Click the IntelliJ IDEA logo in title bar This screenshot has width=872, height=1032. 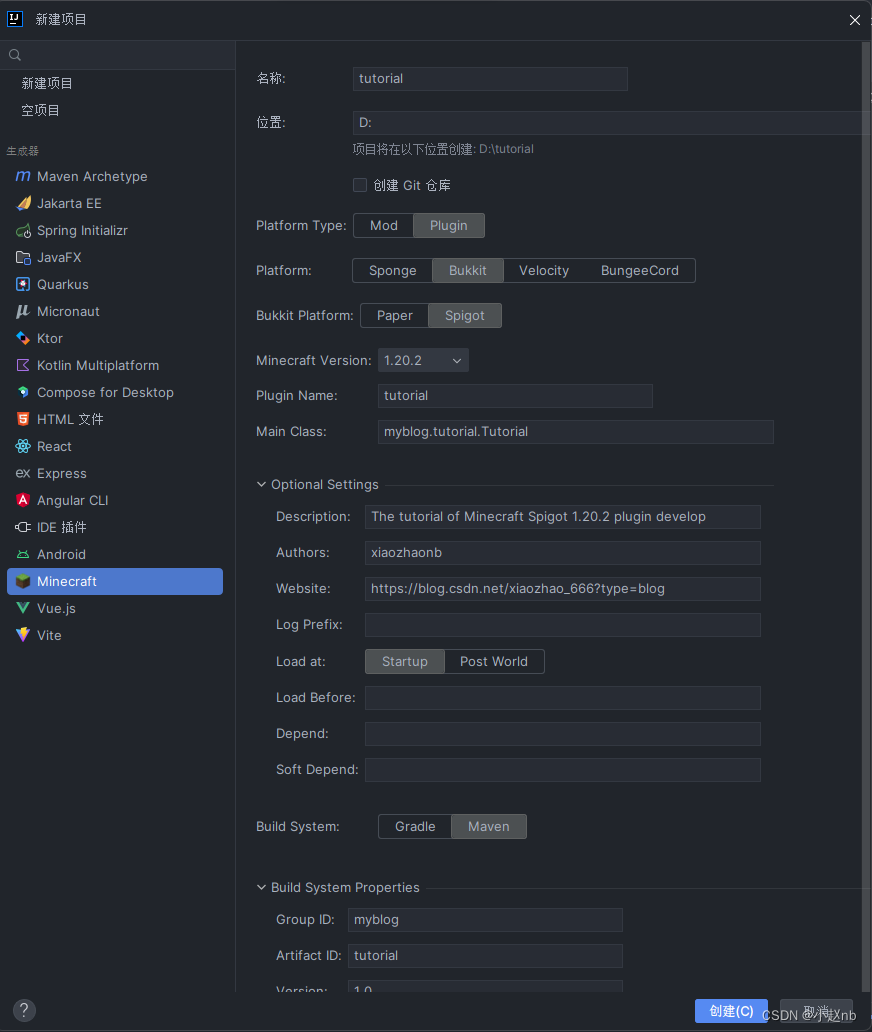pyautogui.click(x=14, y=19)
